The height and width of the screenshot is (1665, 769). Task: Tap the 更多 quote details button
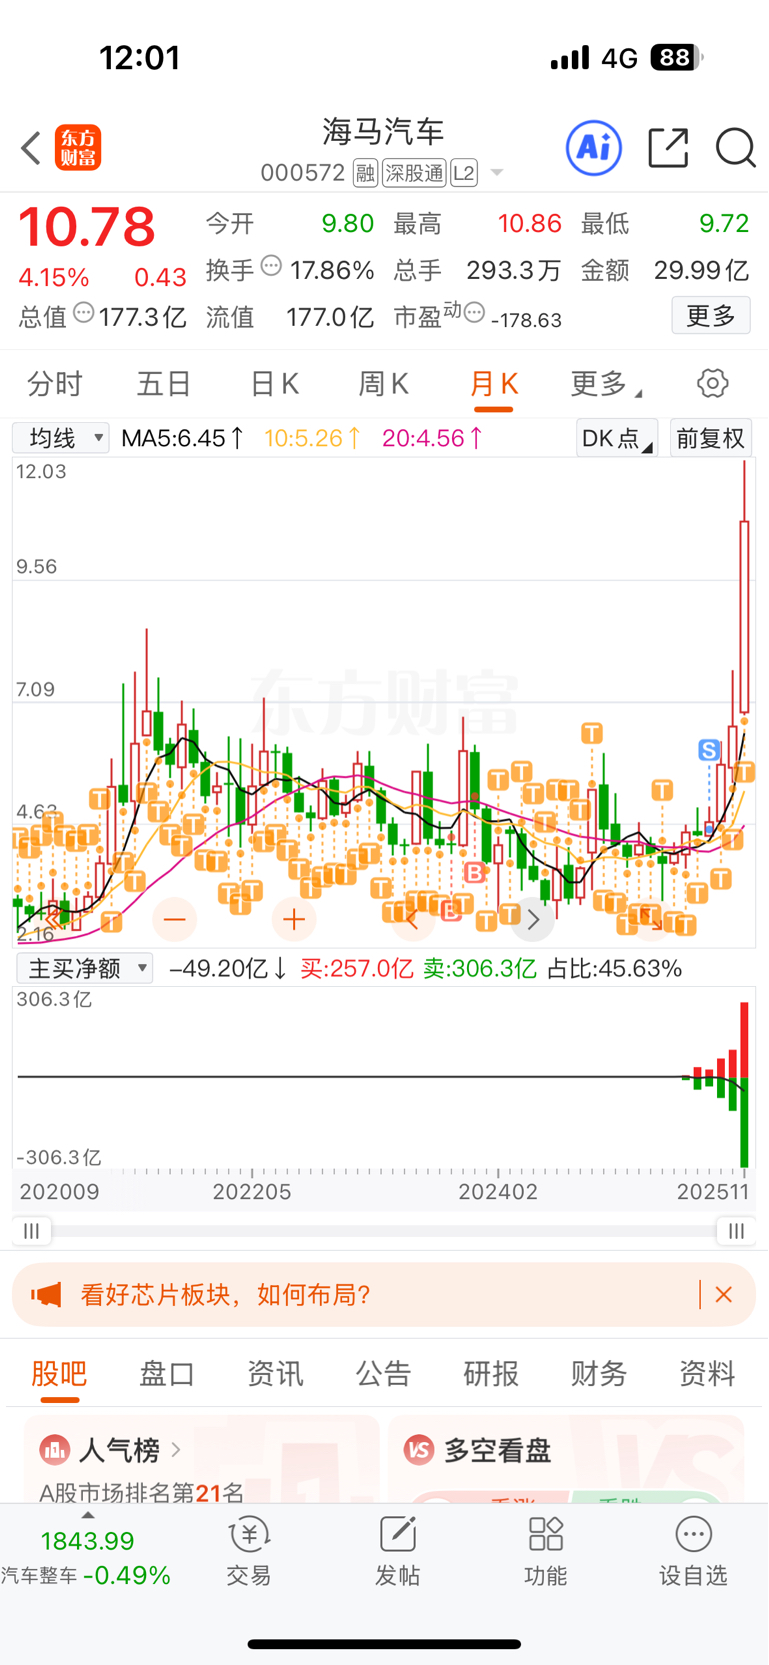click(x=711, y=316)
